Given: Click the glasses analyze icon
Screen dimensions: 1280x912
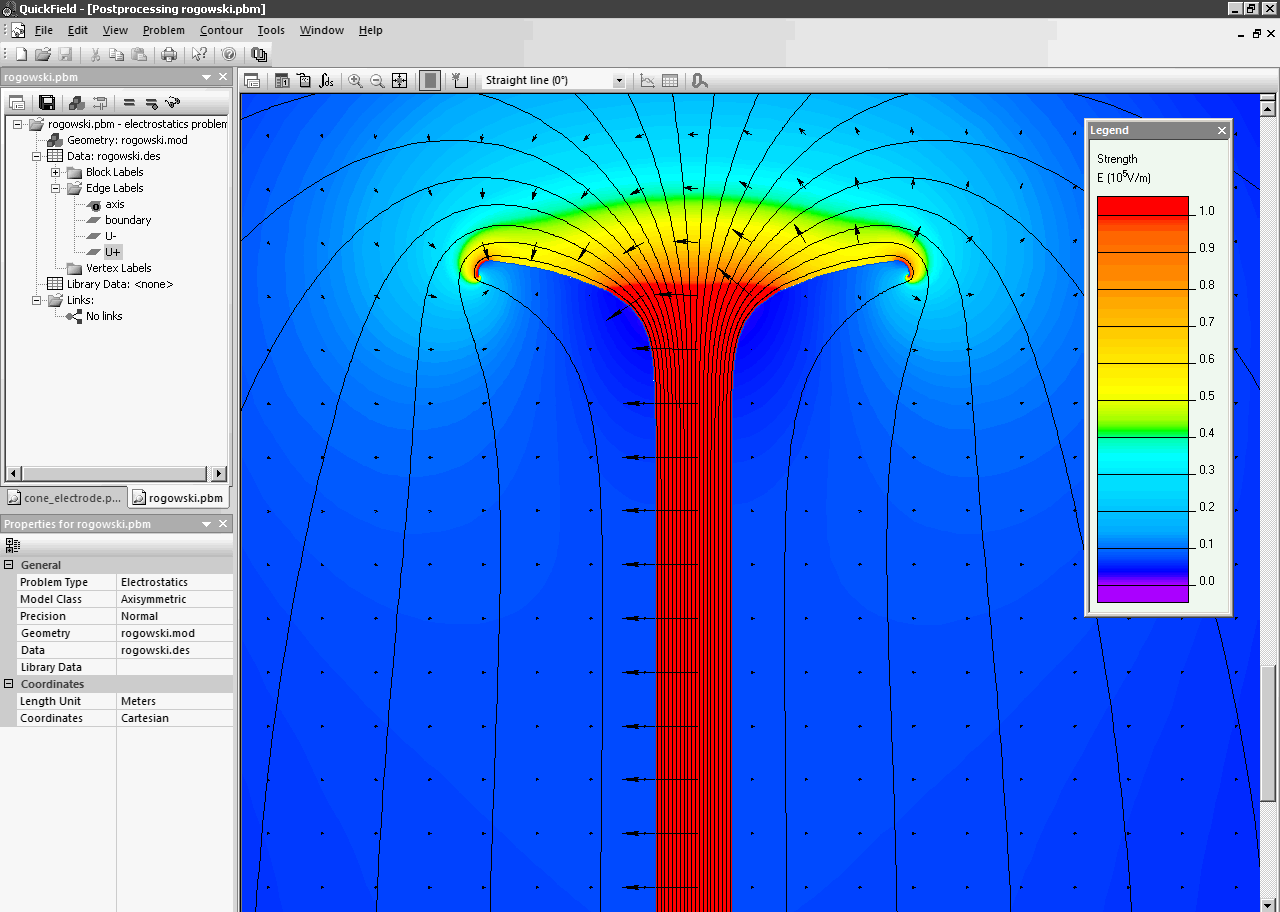Looking at the screenshot, I should [x=173, y=102].
